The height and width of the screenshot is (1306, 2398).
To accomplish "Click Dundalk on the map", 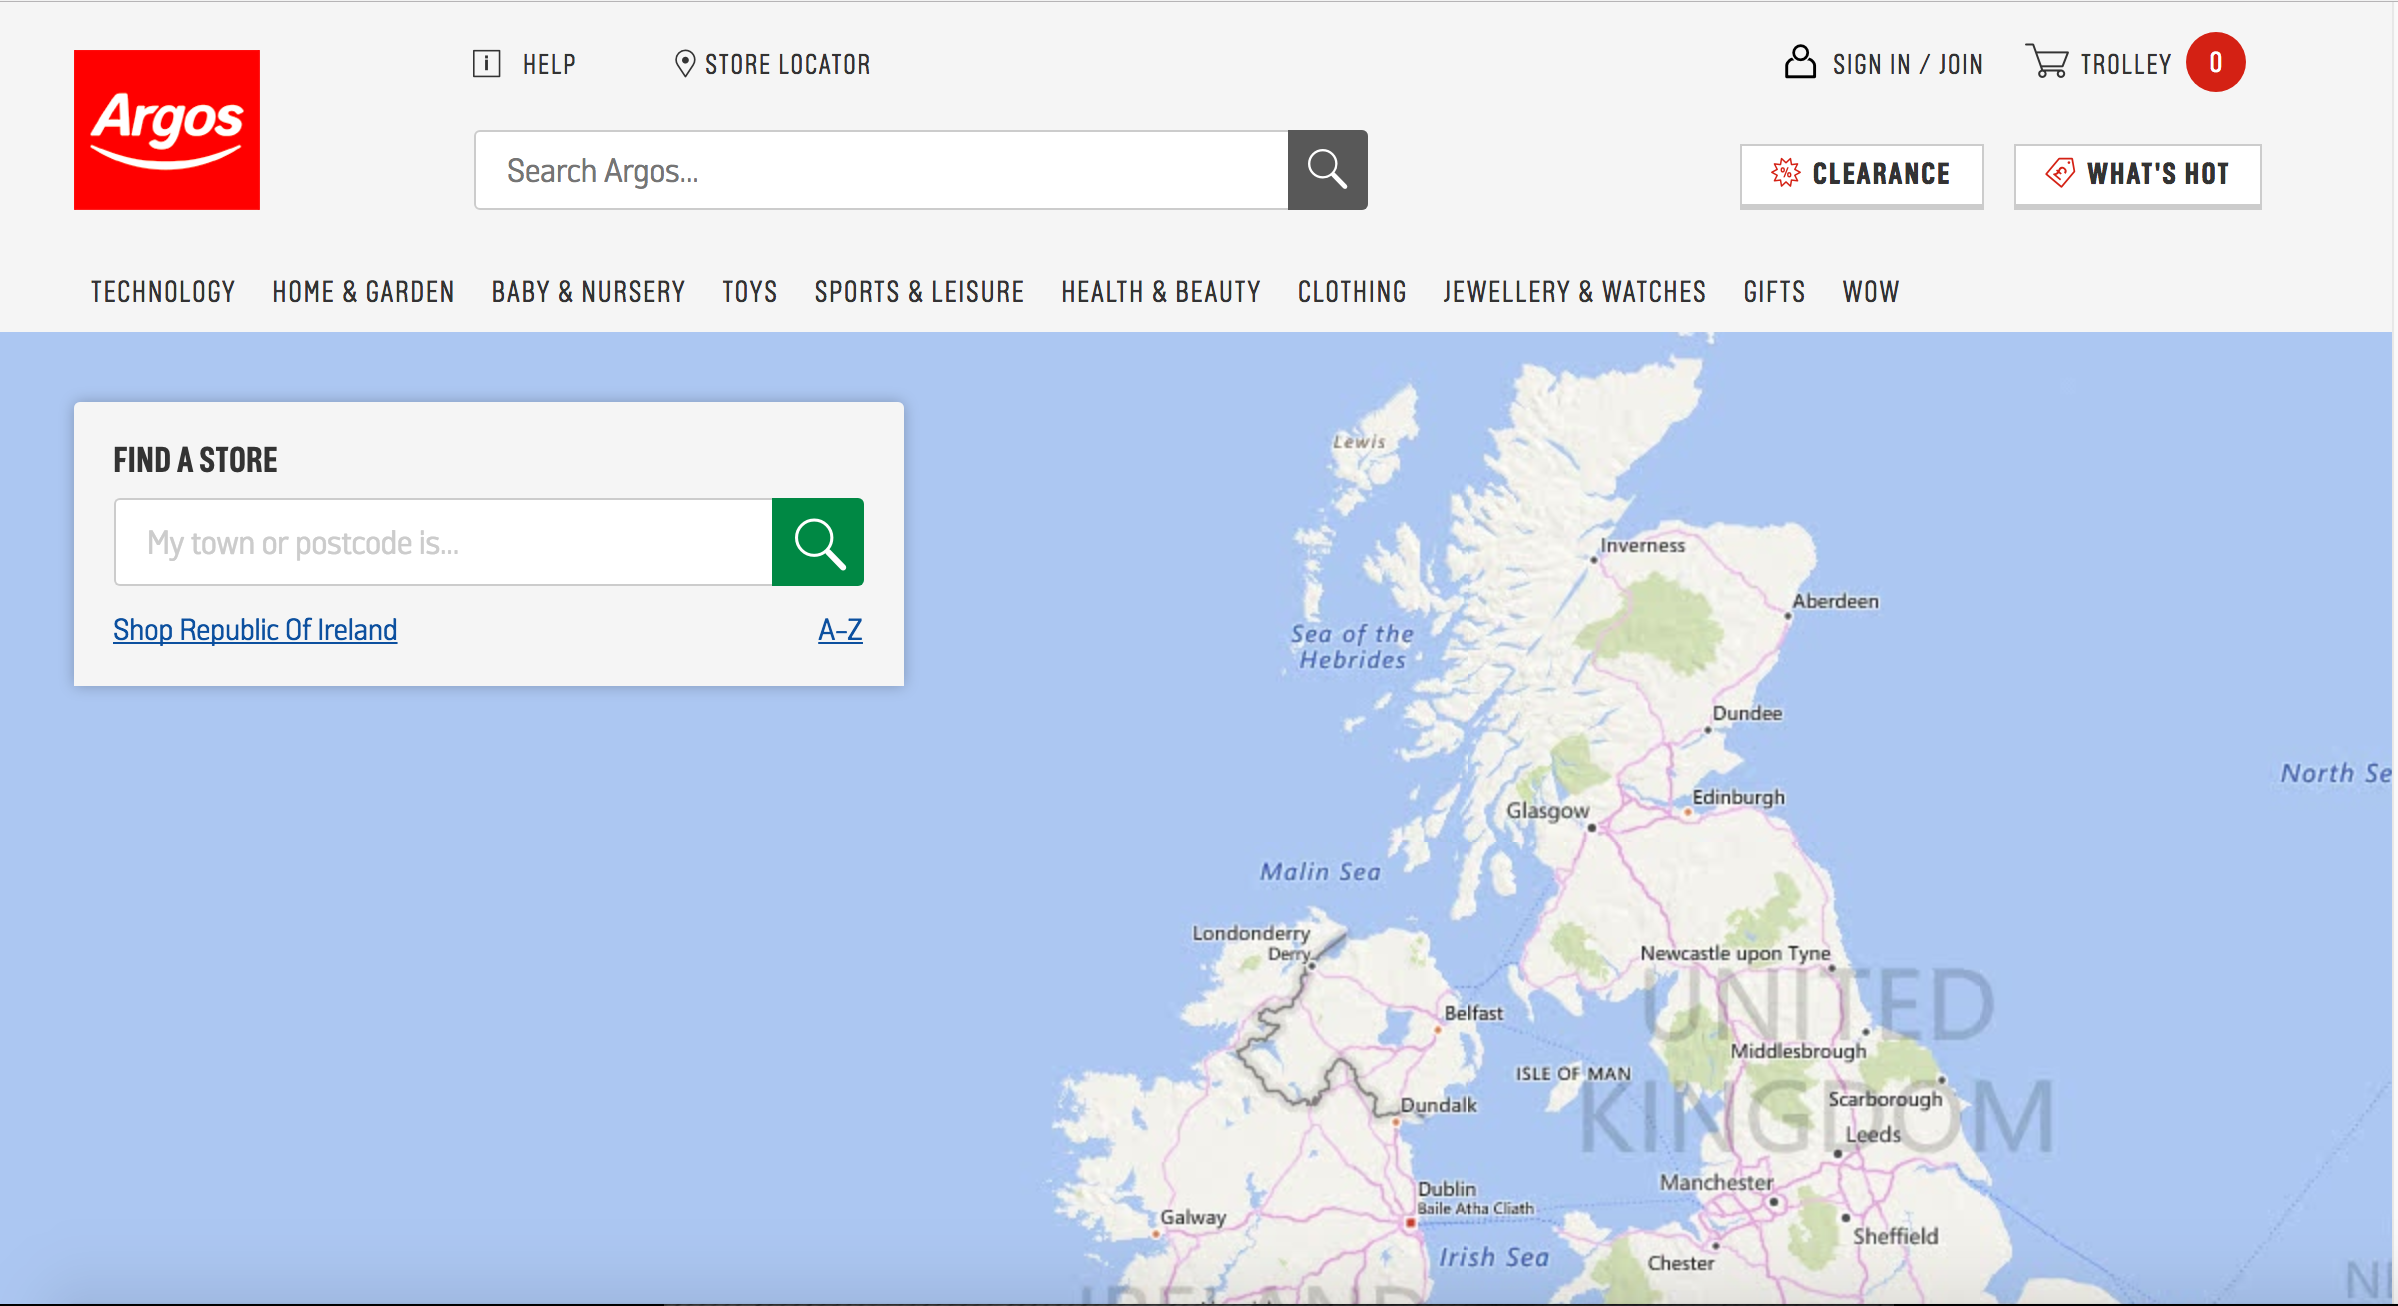I will [x=1438, y=1105].
